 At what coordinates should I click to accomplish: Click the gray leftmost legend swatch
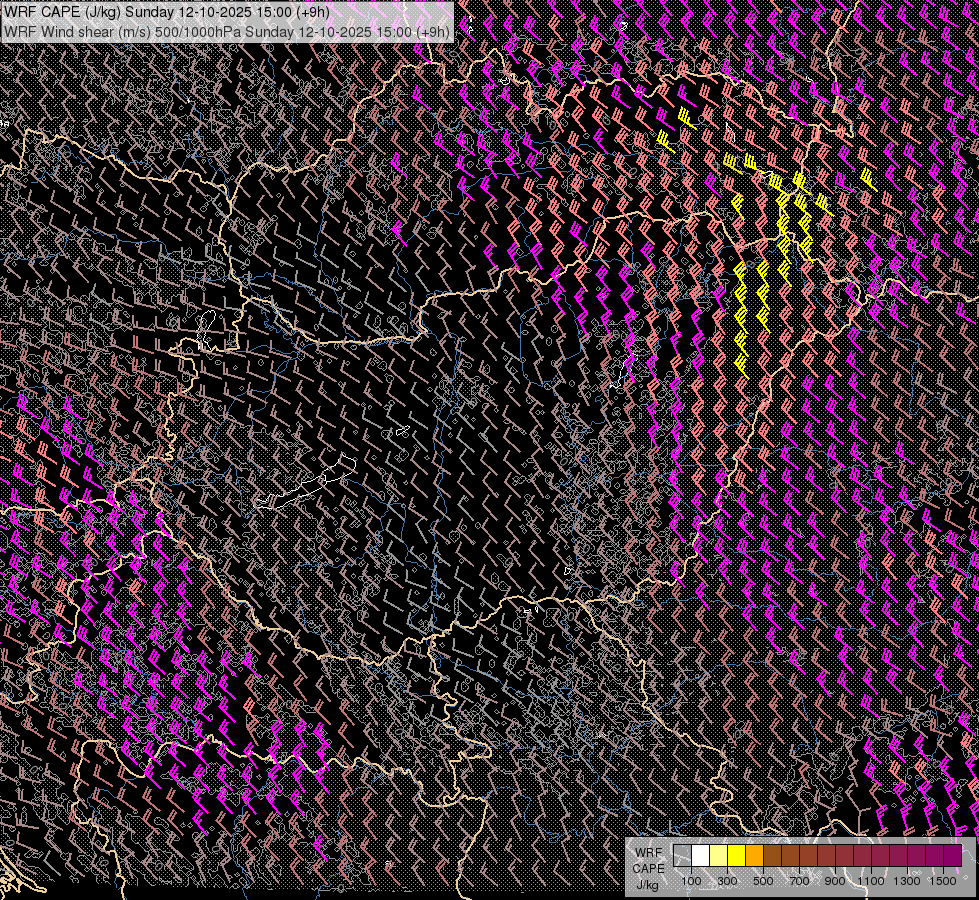682,856
